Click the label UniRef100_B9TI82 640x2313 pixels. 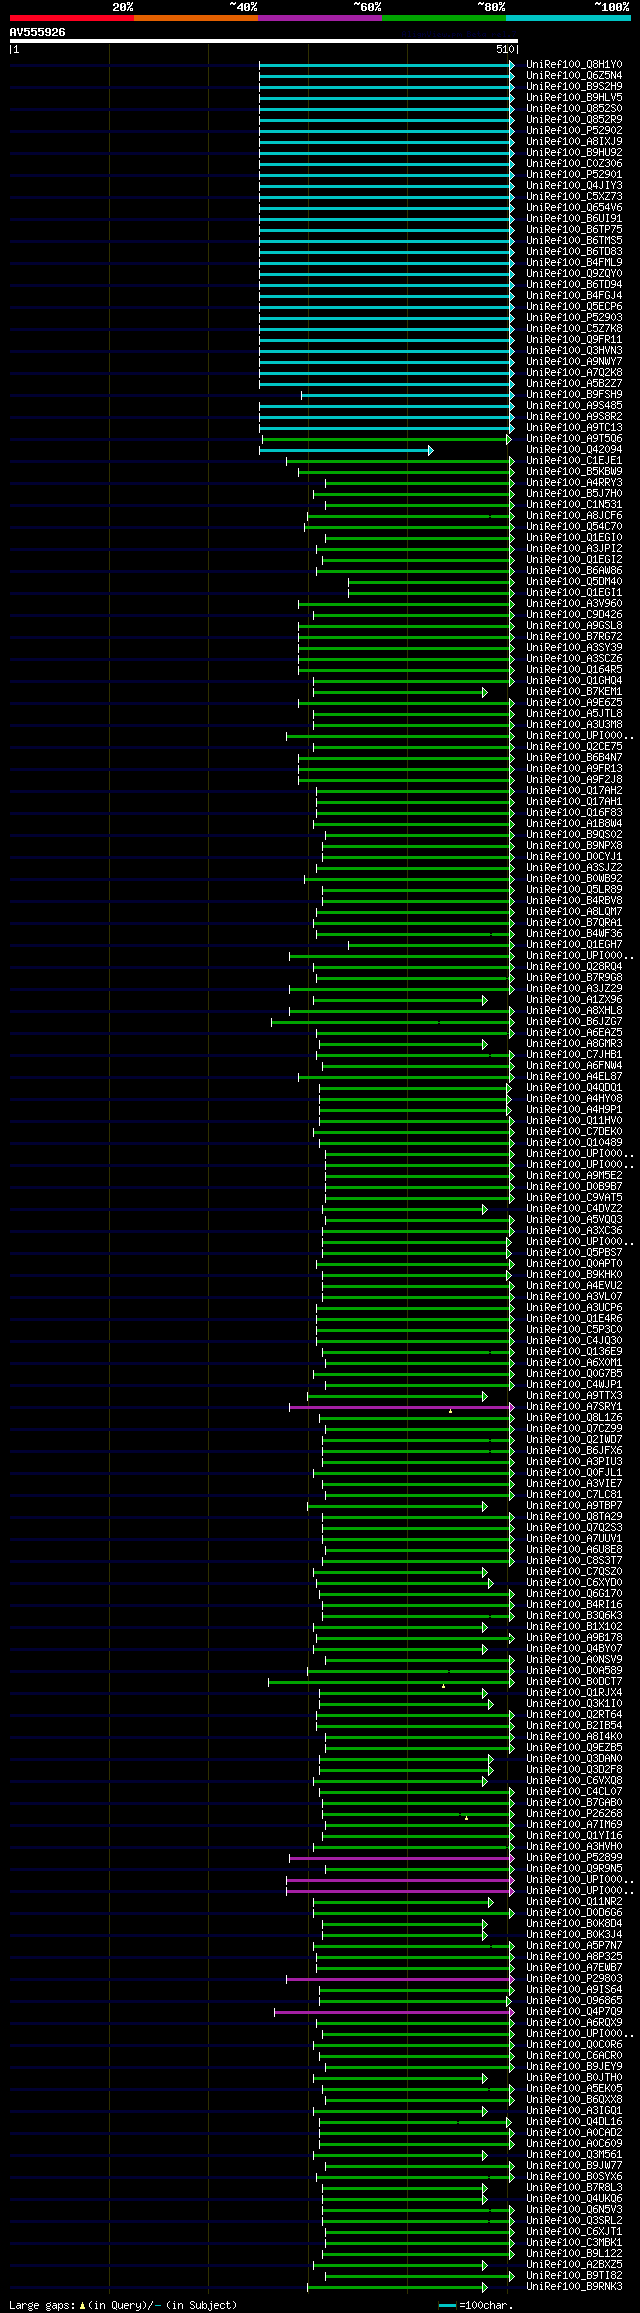point(574,2276)
